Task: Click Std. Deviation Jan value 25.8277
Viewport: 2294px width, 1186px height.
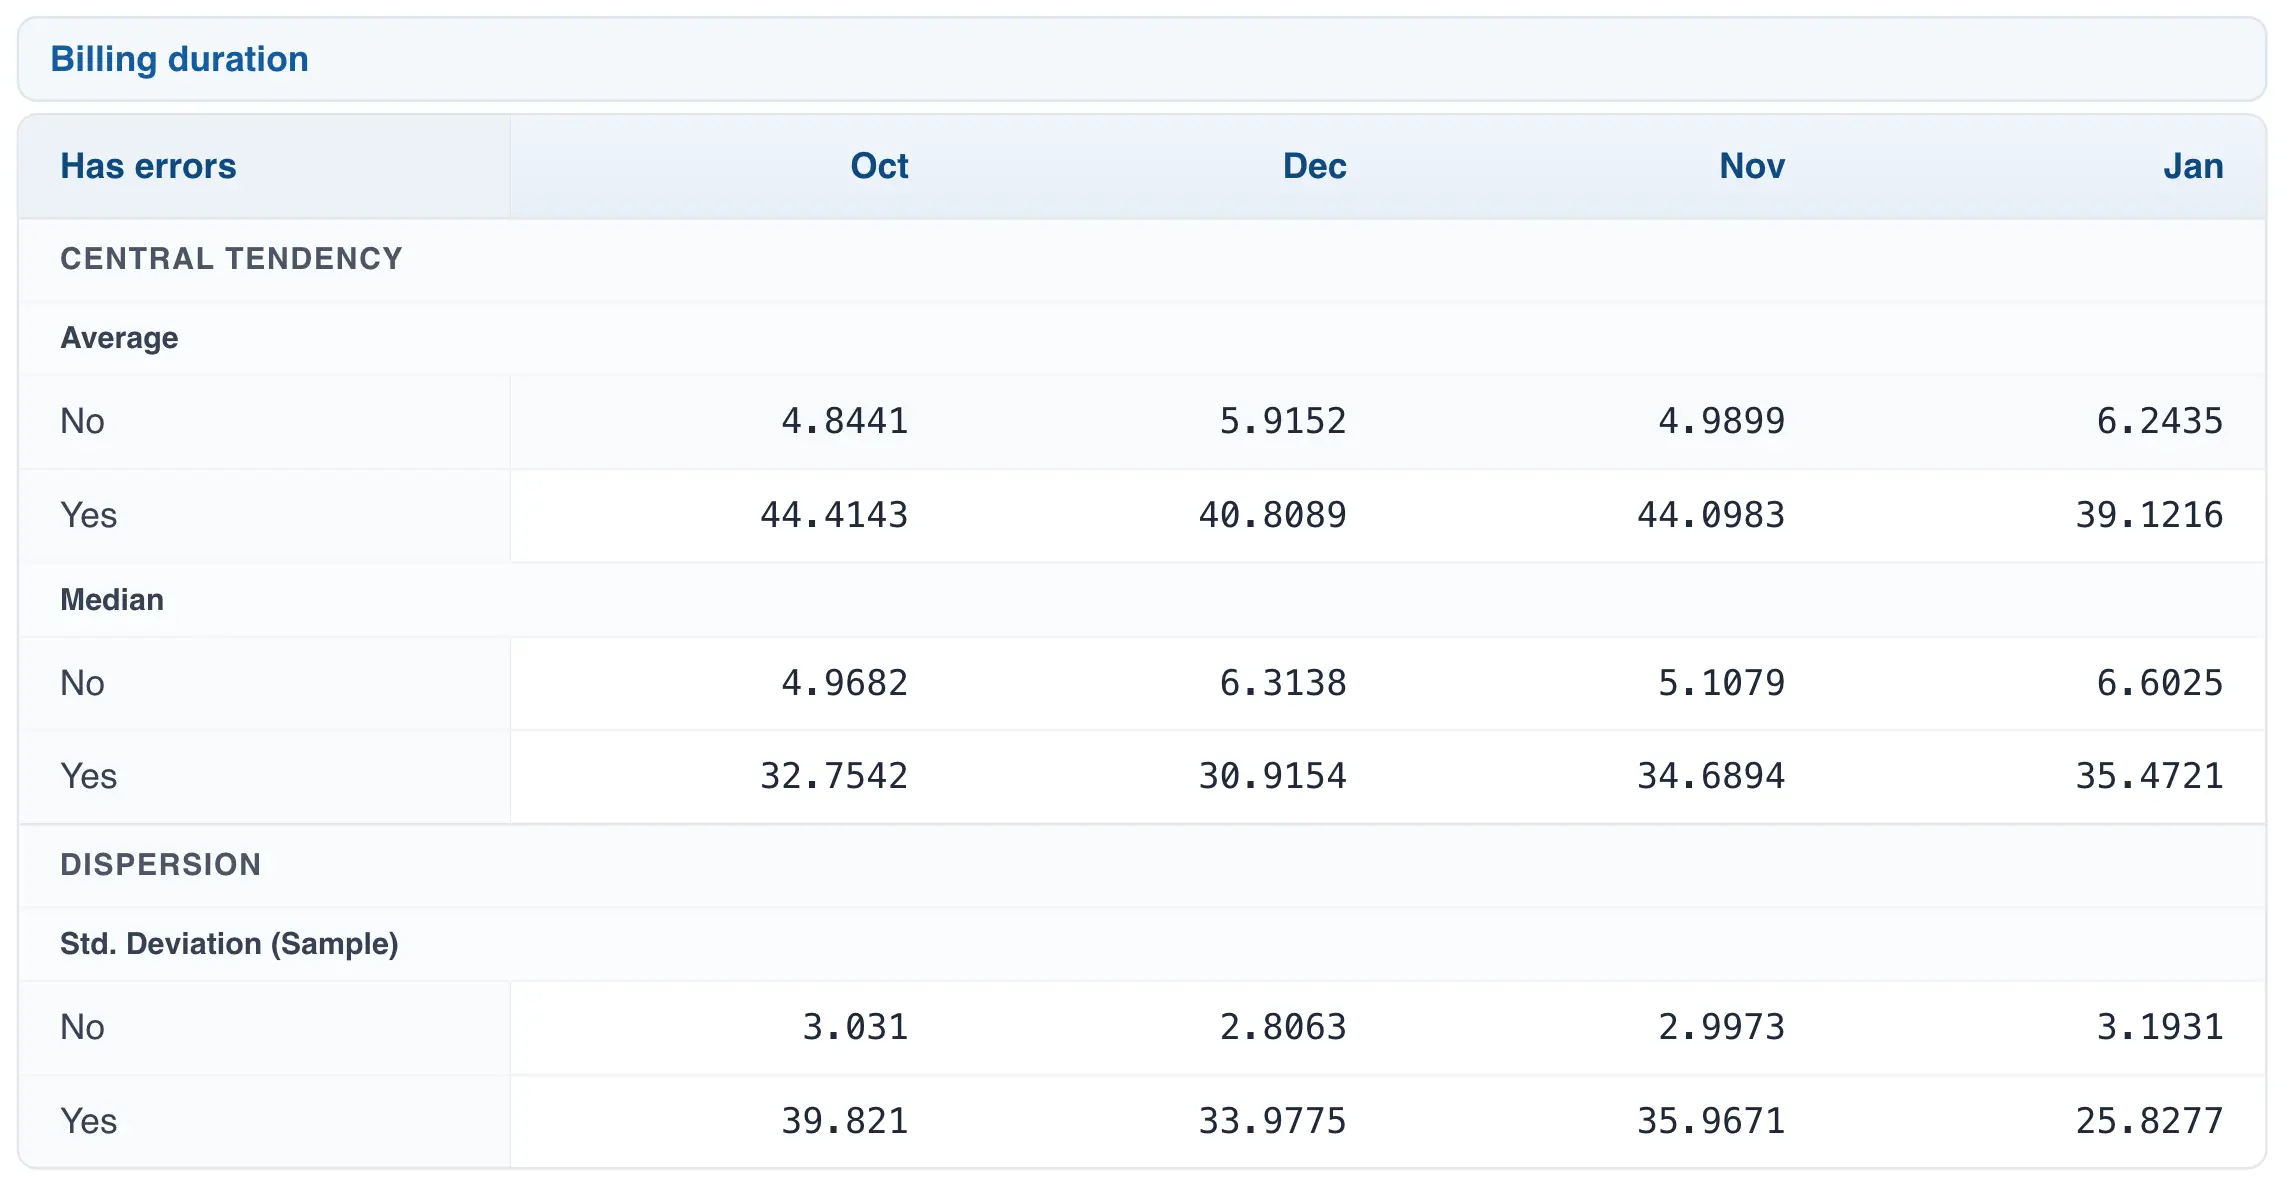Action: click(2150, 1121)
